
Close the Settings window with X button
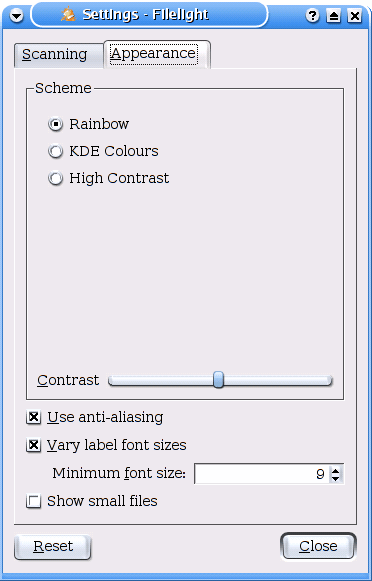[355, 16]
